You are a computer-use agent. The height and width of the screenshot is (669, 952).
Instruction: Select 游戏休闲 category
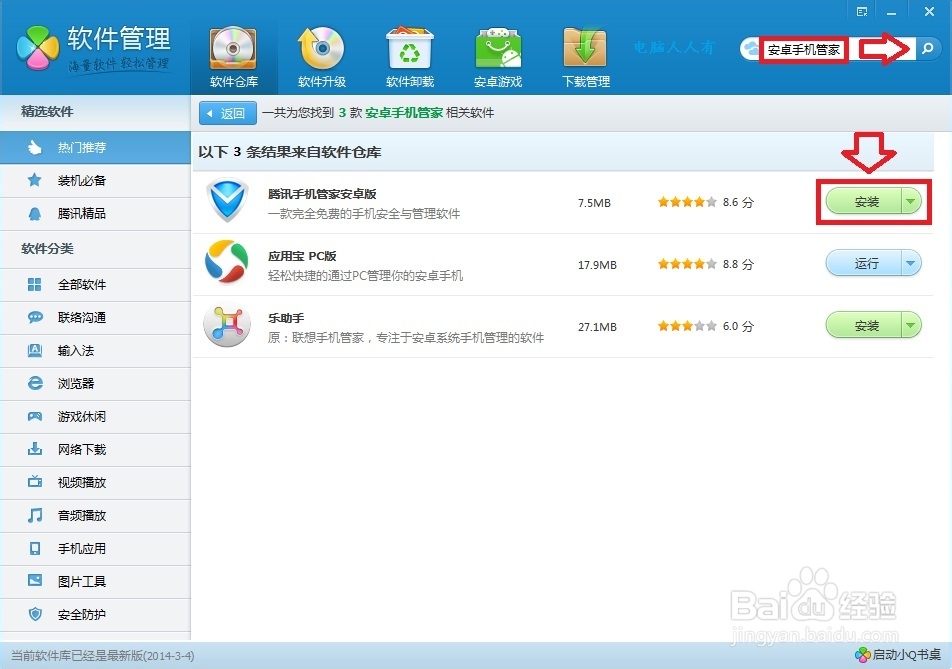click(x=95, y=416)
